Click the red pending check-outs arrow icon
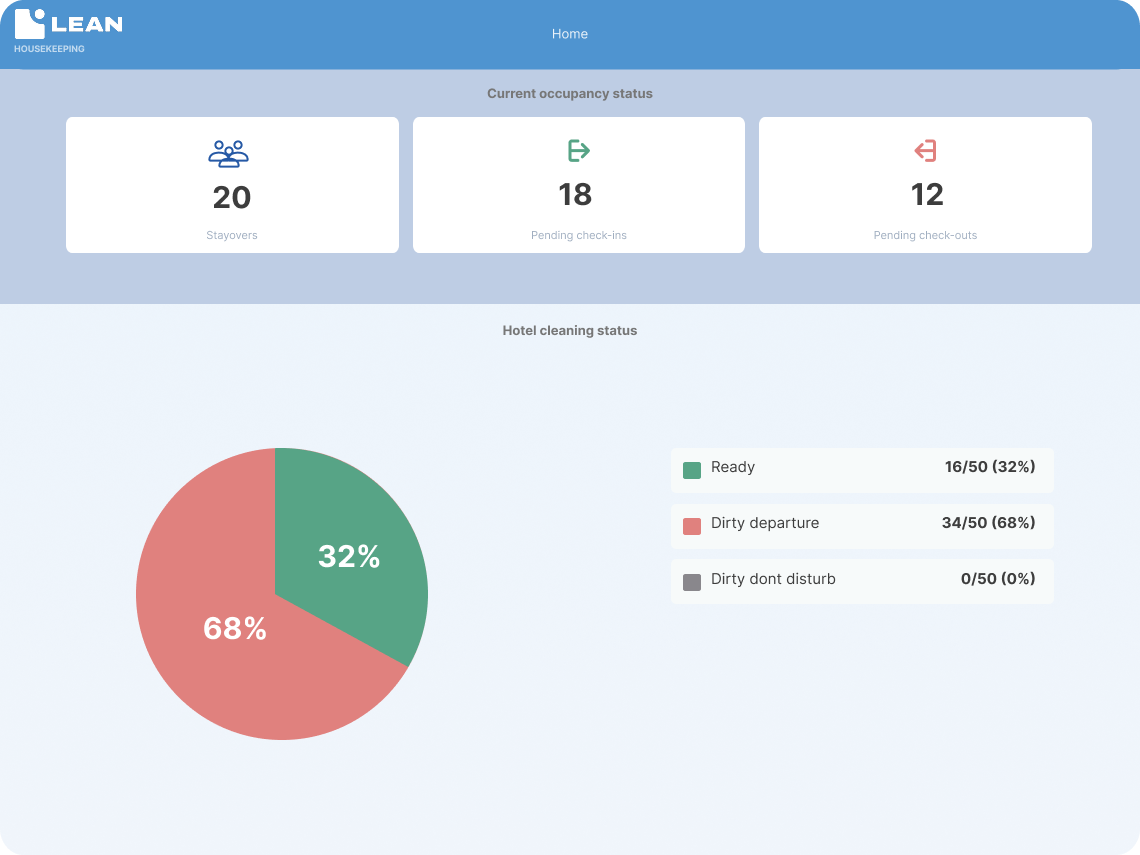This screenshot has width=1140, height=855. 925,151
